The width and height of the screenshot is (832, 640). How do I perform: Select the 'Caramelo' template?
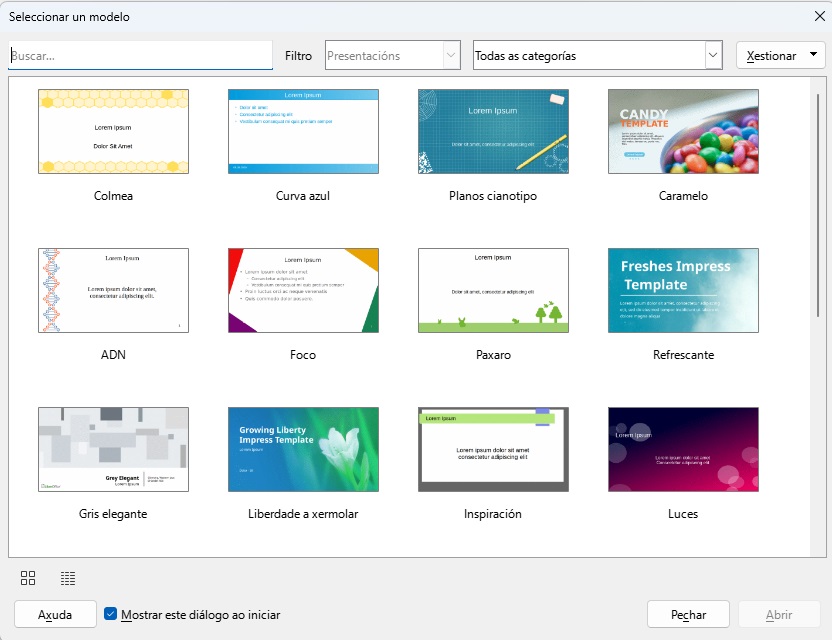tap(683, 131)
